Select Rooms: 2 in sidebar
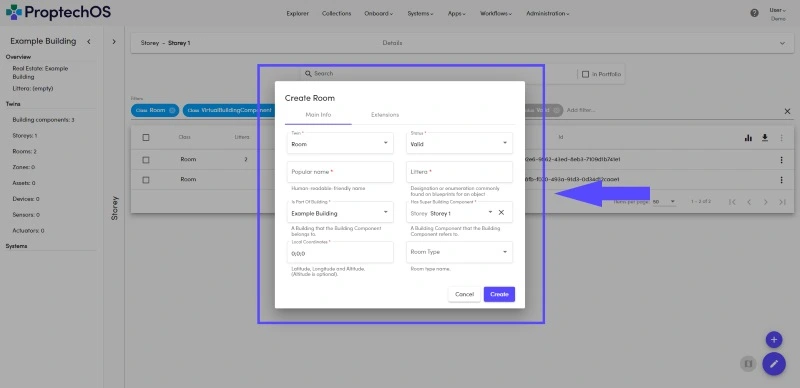Viewport: 800px width, 388px height. 24,152
